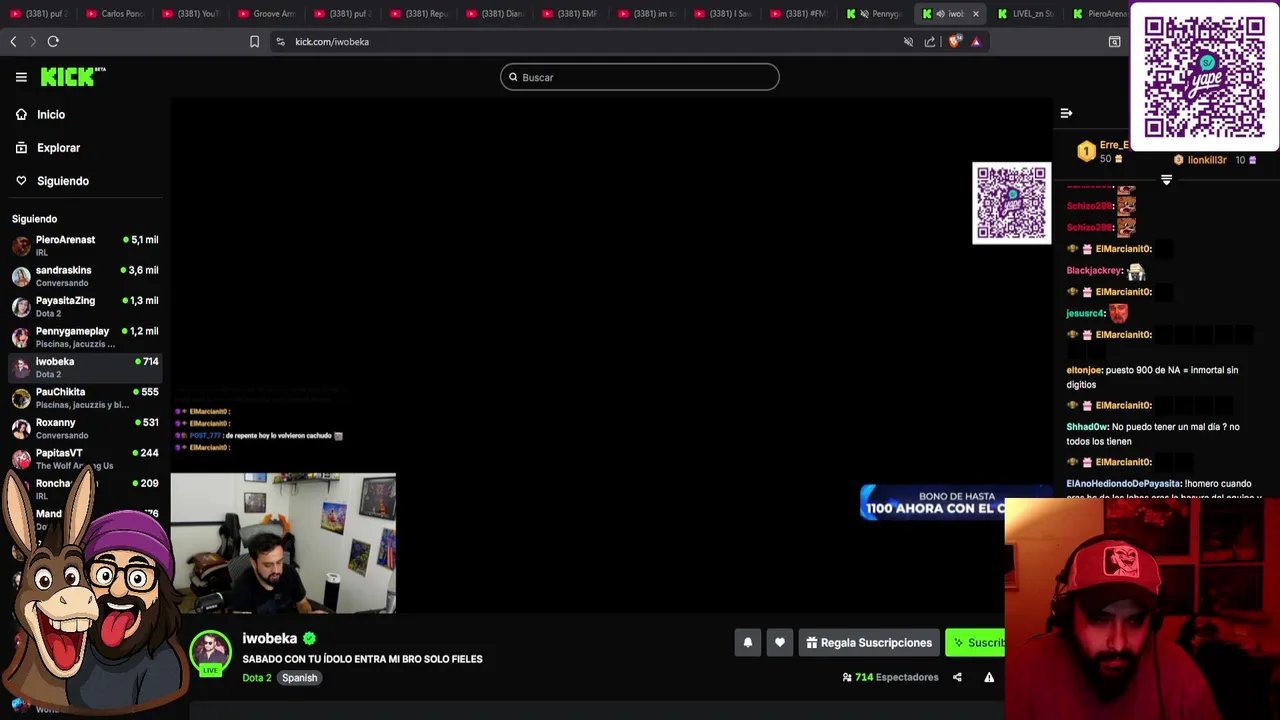1280x720 pixels.
Task: Switch to the Pennyga browser tab
Action: coord(875,14)
